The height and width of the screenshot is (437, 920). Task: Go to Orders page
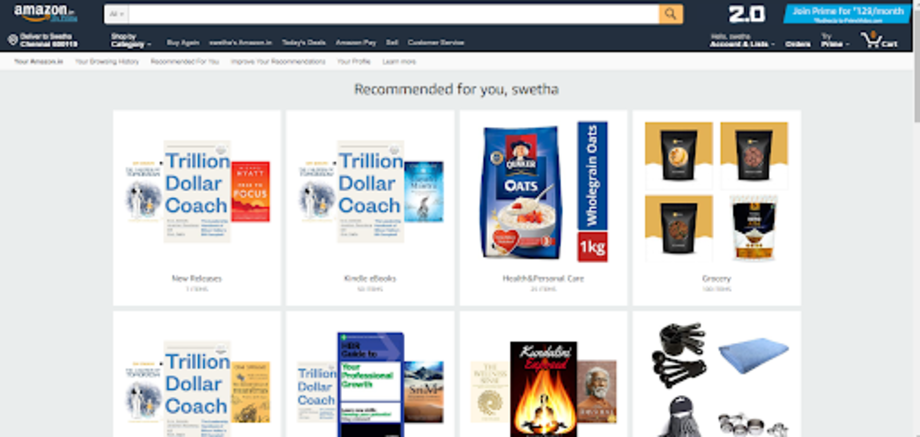[x=798, y=44]
